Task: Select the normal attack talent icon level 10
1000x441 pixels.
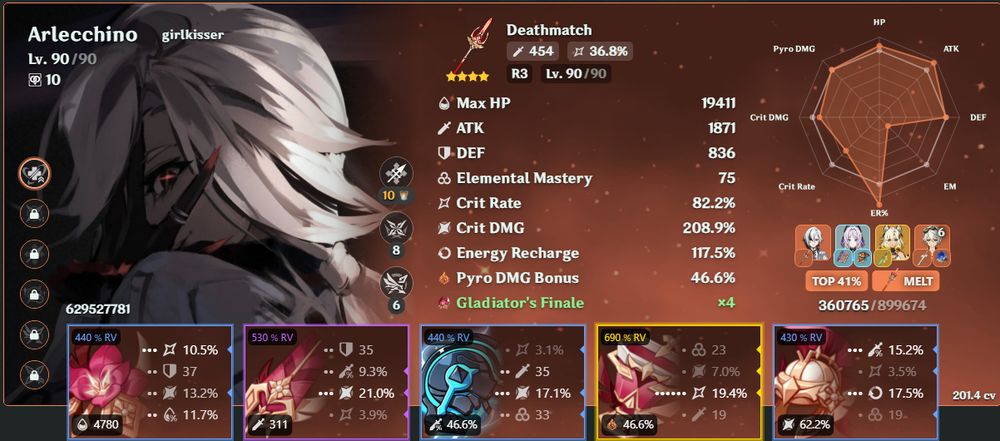Action: point(396,174)
